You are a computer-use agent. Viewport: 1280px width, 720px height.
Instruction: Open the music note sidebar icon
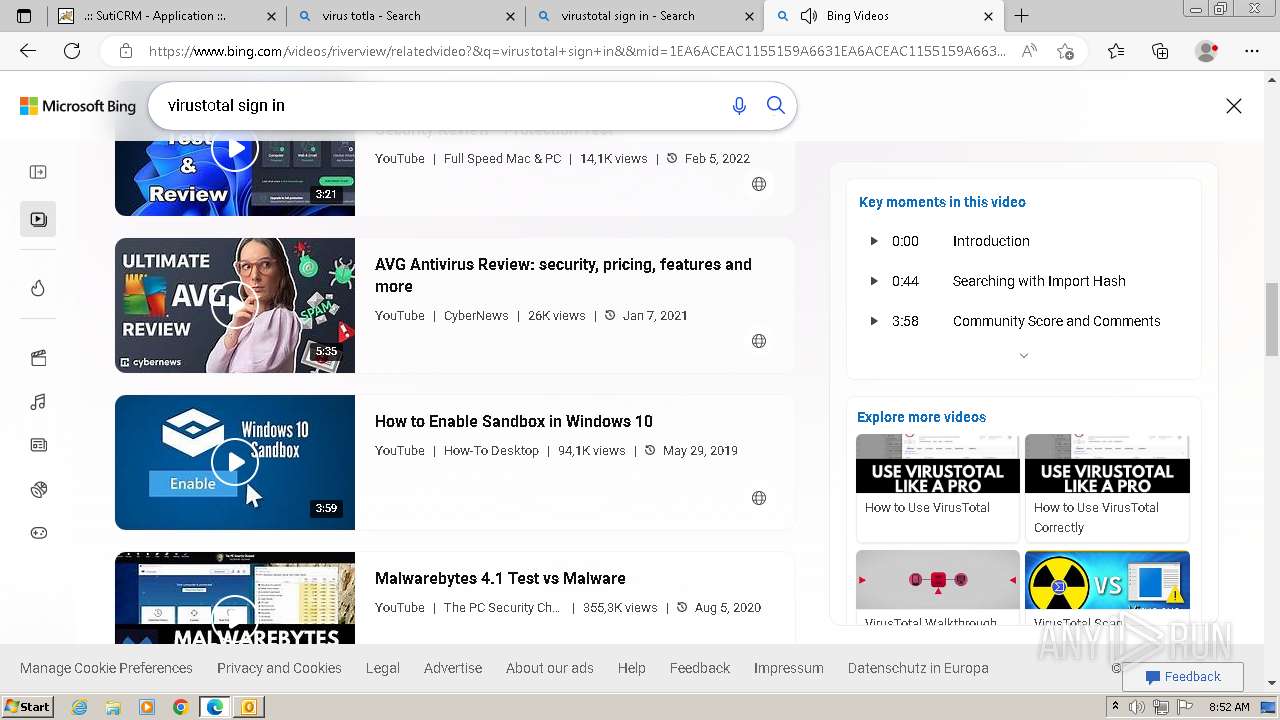click(38, 402)
